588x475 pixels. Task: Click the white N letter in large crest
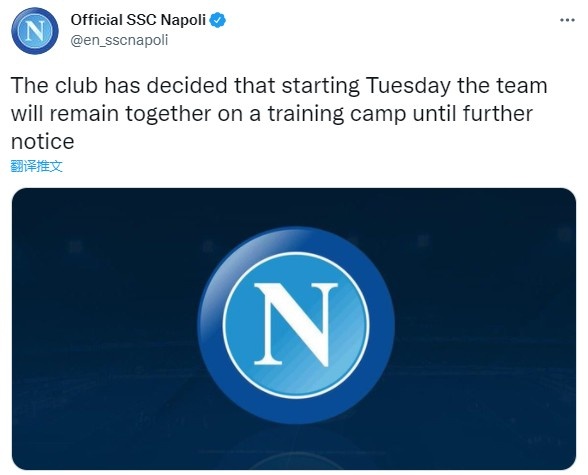(296, 325)
